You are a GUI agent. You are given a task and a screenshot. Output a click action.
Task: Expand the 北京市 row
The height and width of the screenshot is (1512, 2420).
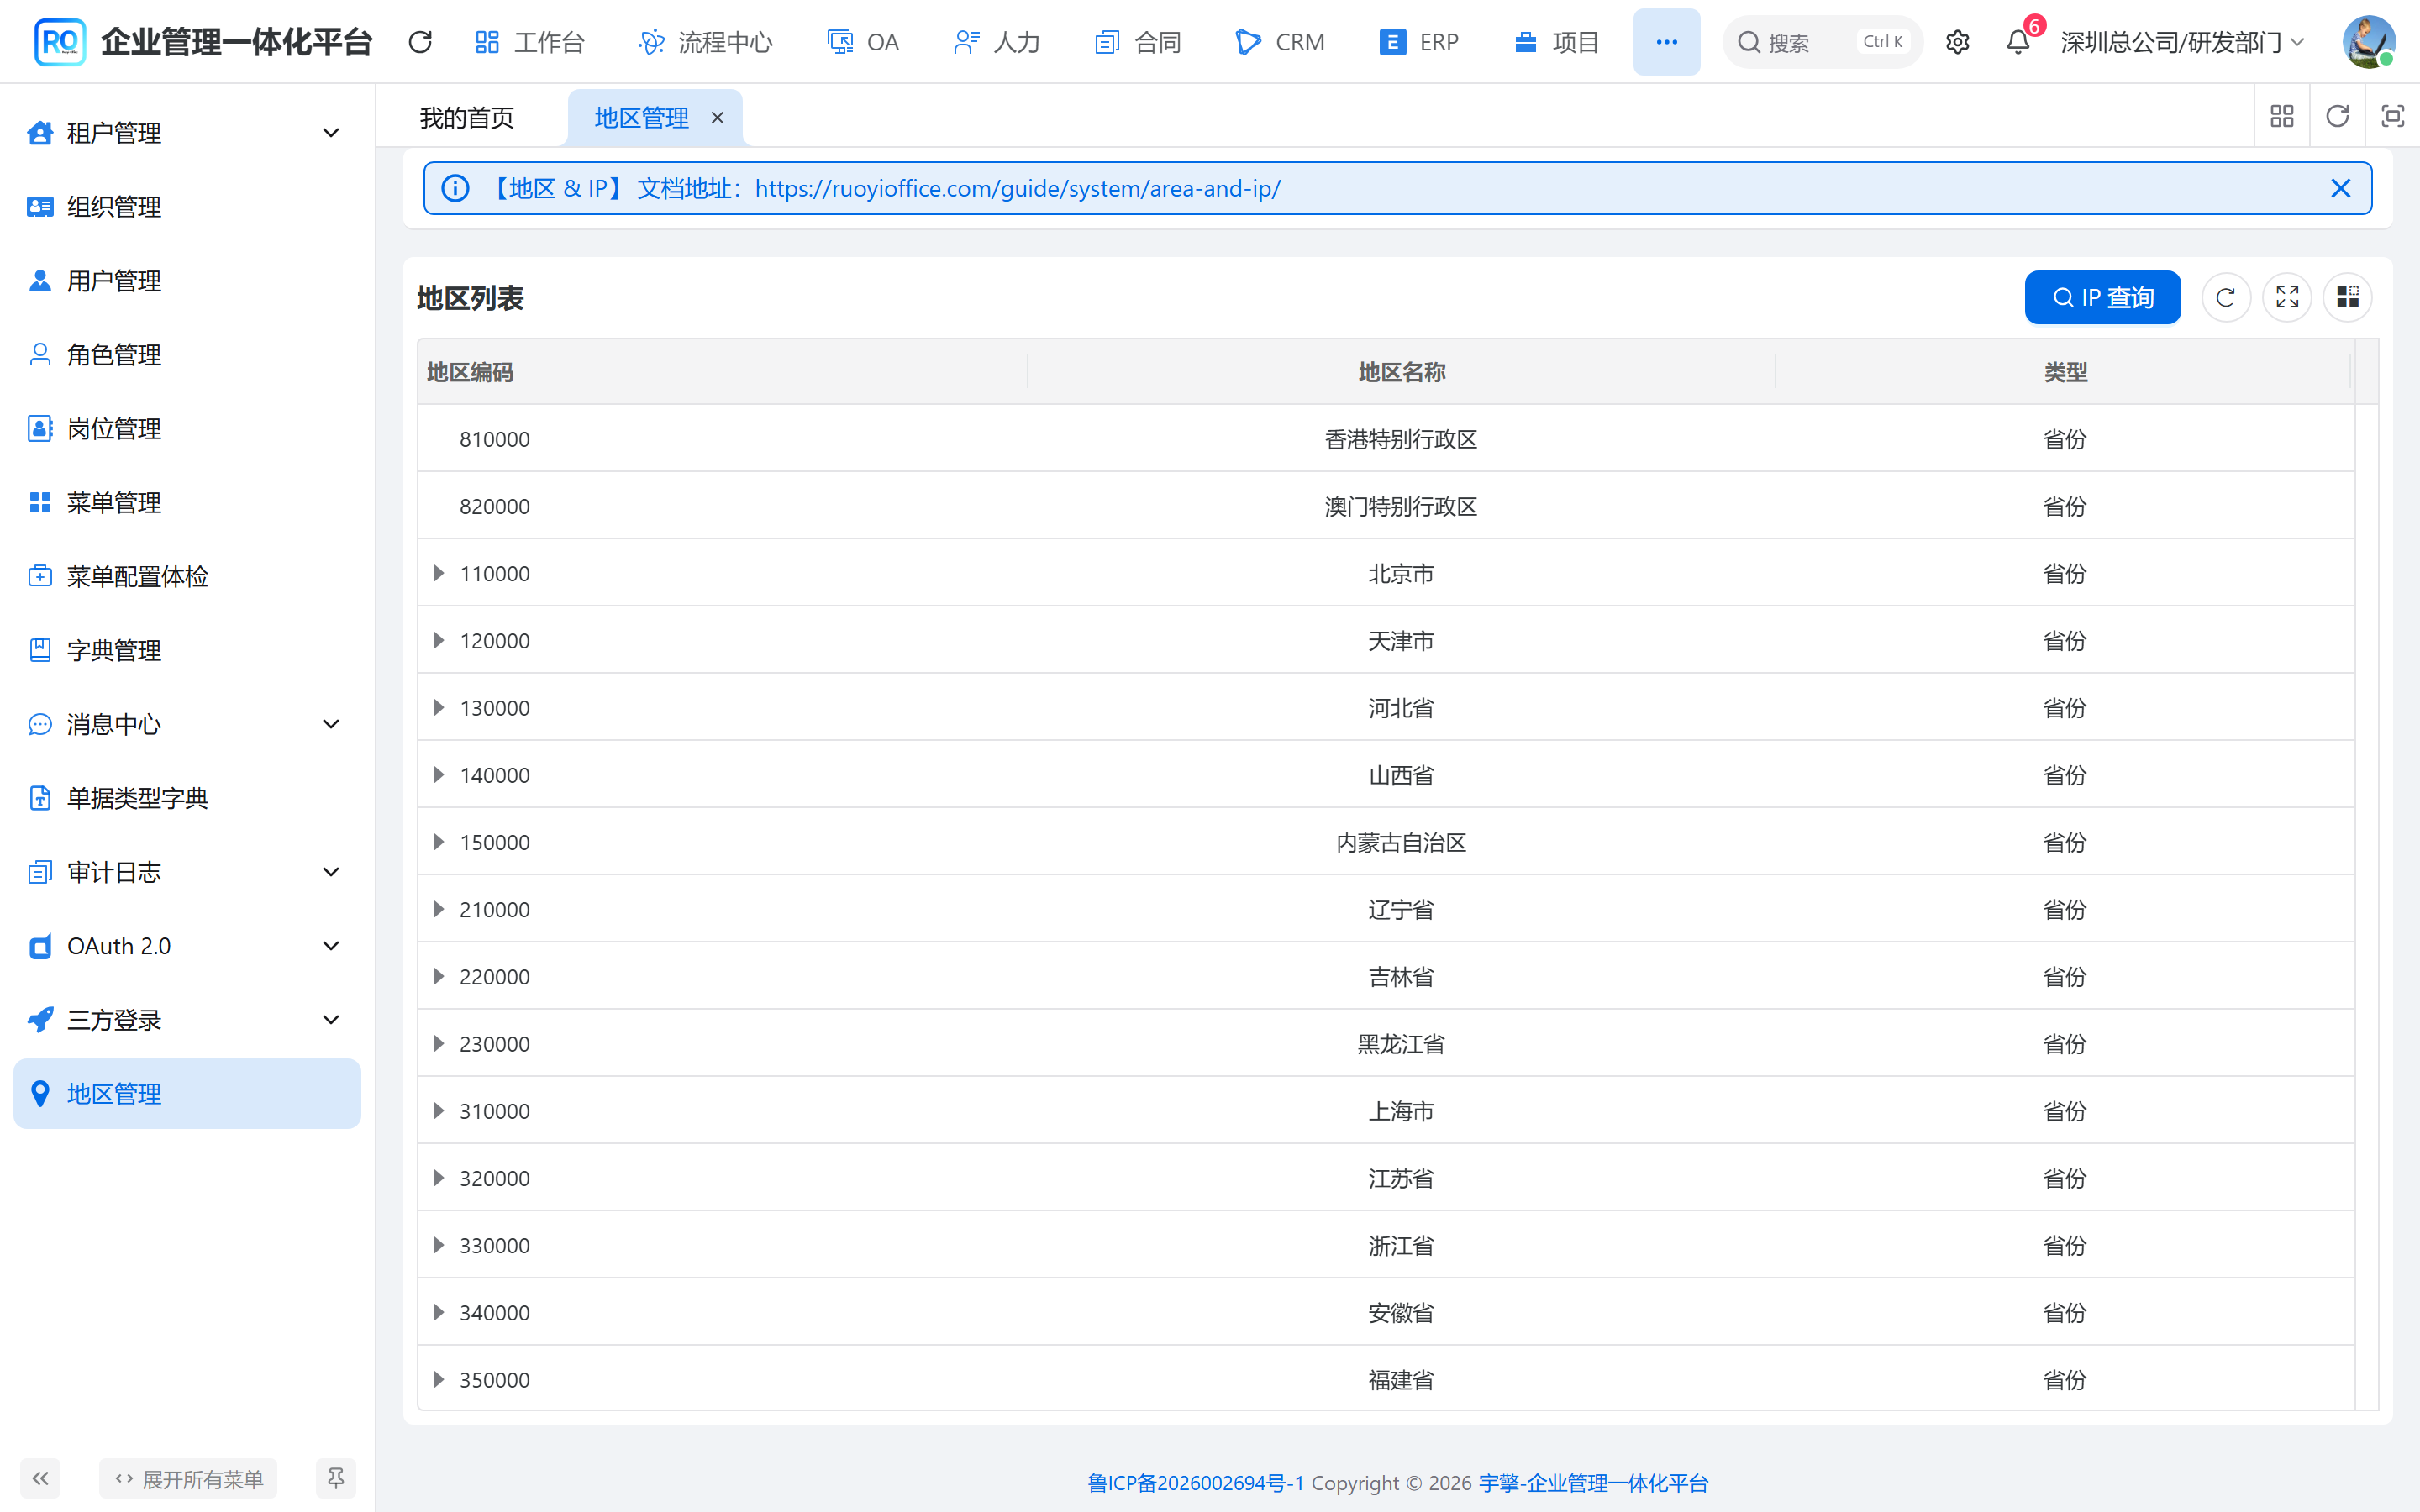(x=438, y=573)
